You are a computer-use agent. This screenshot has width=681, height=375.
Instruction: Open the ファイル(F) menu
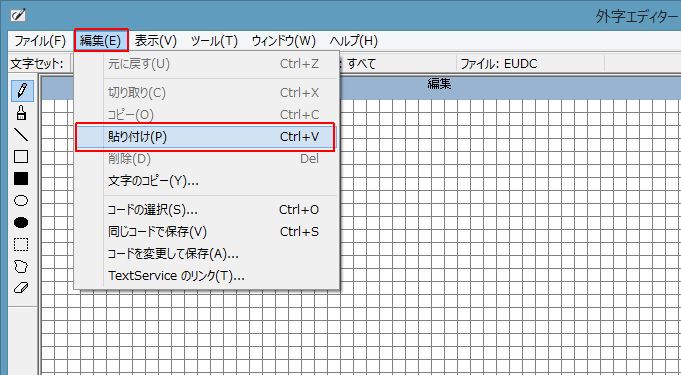click(40, 41)
